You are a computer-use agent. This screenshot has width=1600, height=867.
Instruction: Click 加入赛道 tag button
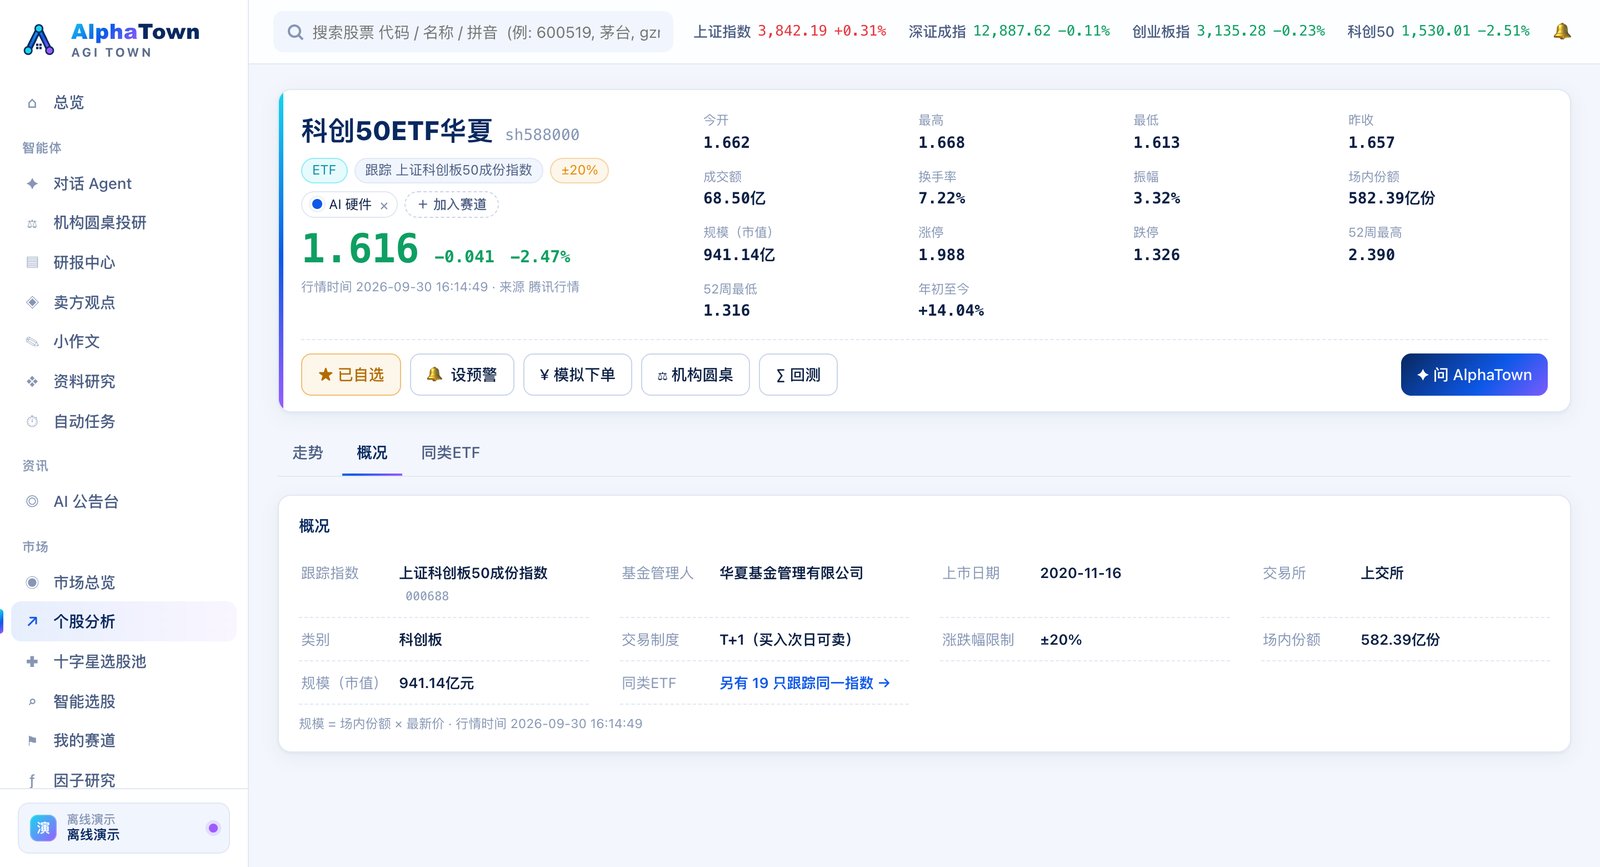tap(452, 205)
